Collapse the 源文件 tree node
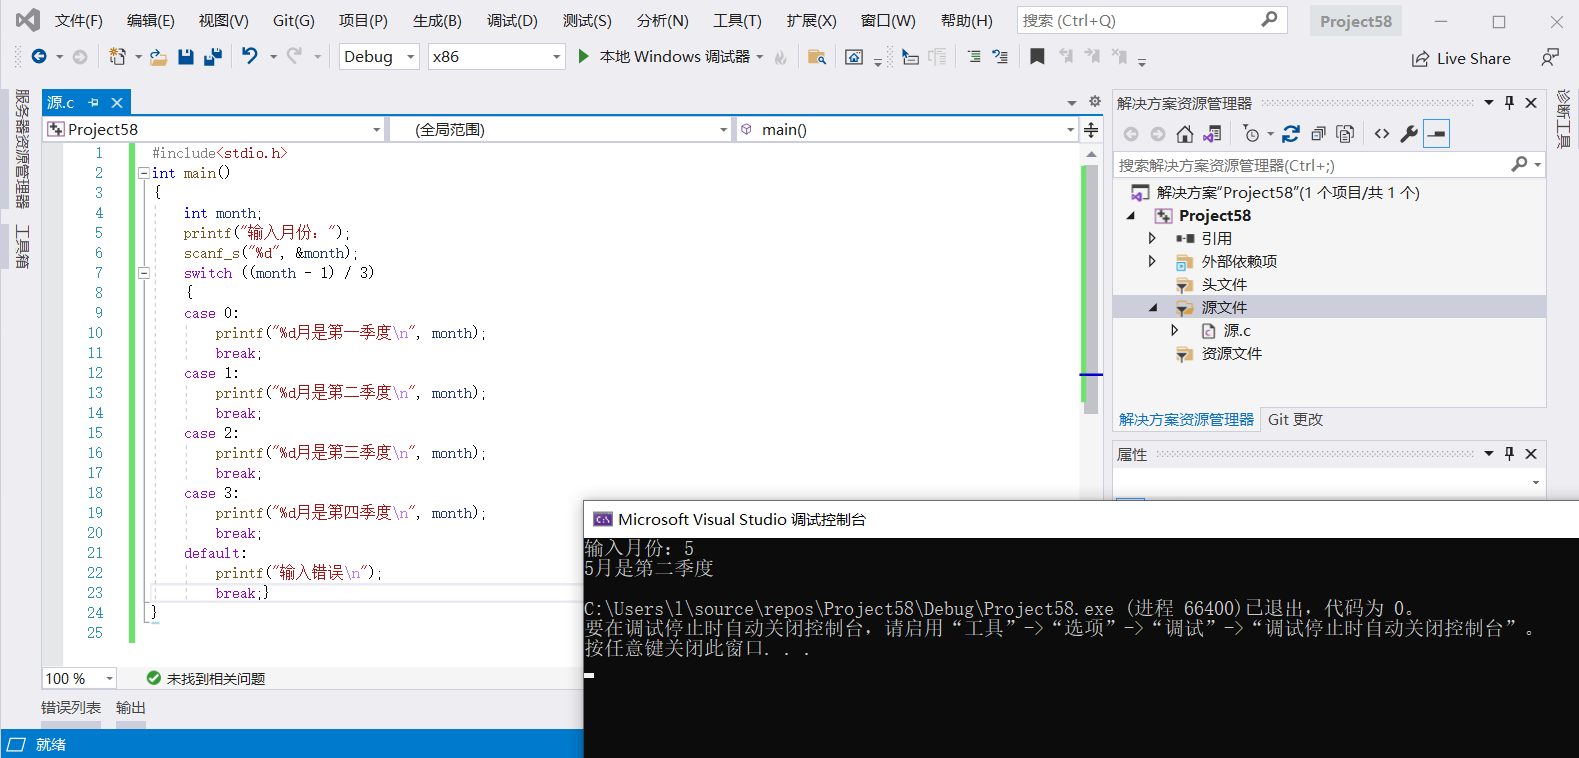Image resolution: width=1579 pixels, height=758 pixels. click(1153, 308)
